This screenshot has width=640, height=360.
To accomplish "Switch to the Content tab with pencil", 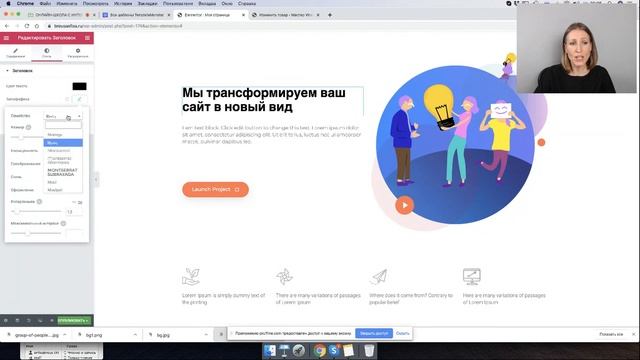I will (16, 53).
